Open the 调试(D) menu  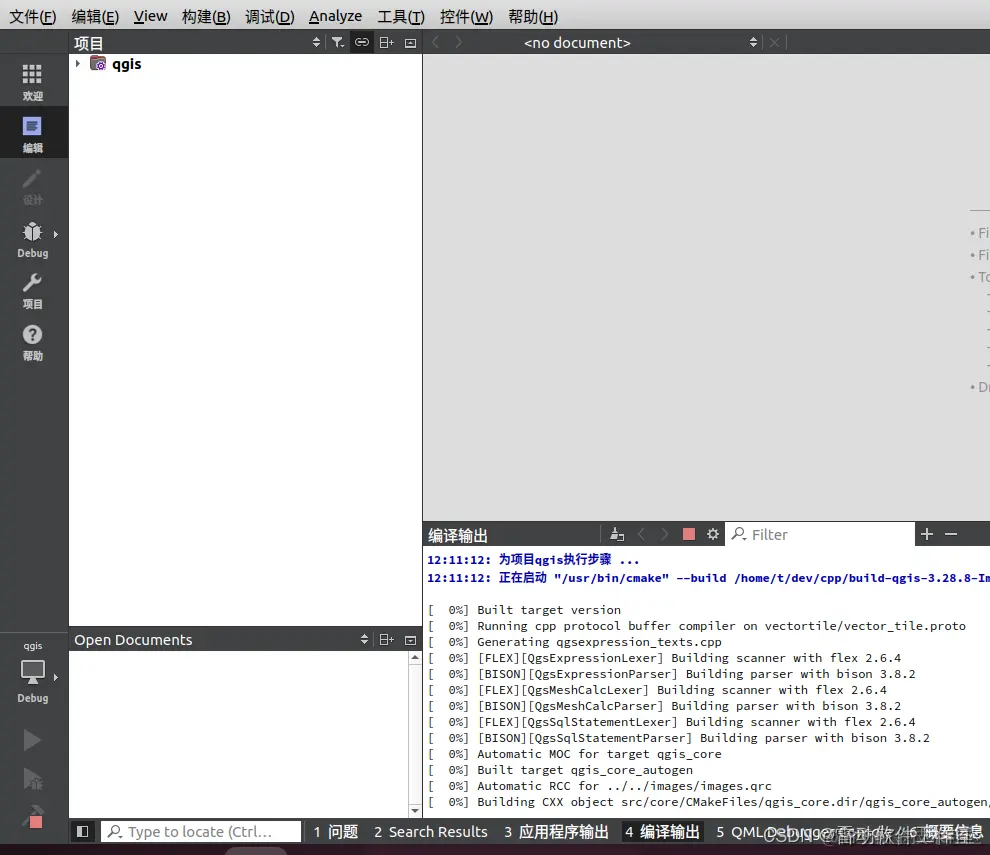click(x=270, y=16)
